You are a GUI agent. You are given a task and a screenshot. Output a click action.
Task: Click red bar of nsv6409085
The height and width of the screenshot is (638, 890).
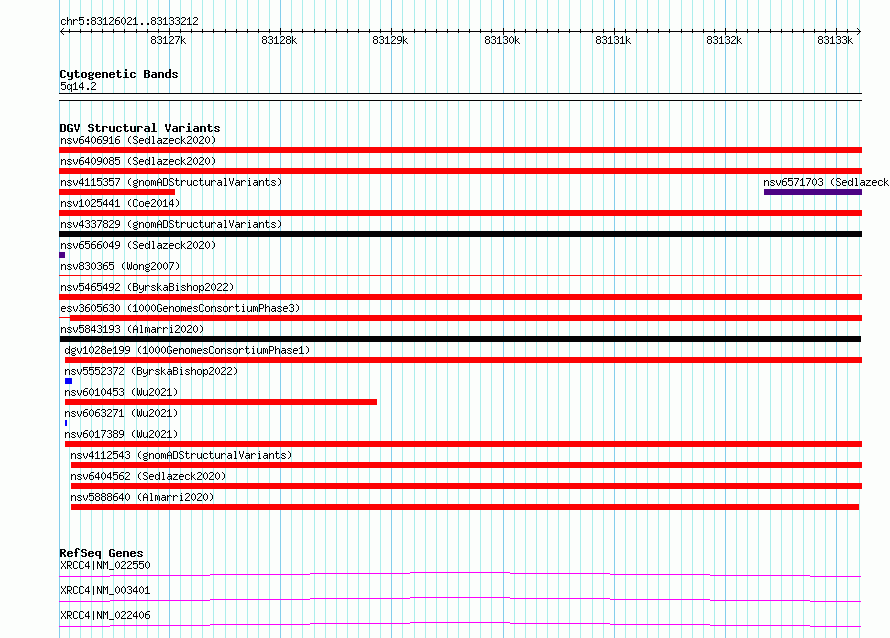point(460,171)
